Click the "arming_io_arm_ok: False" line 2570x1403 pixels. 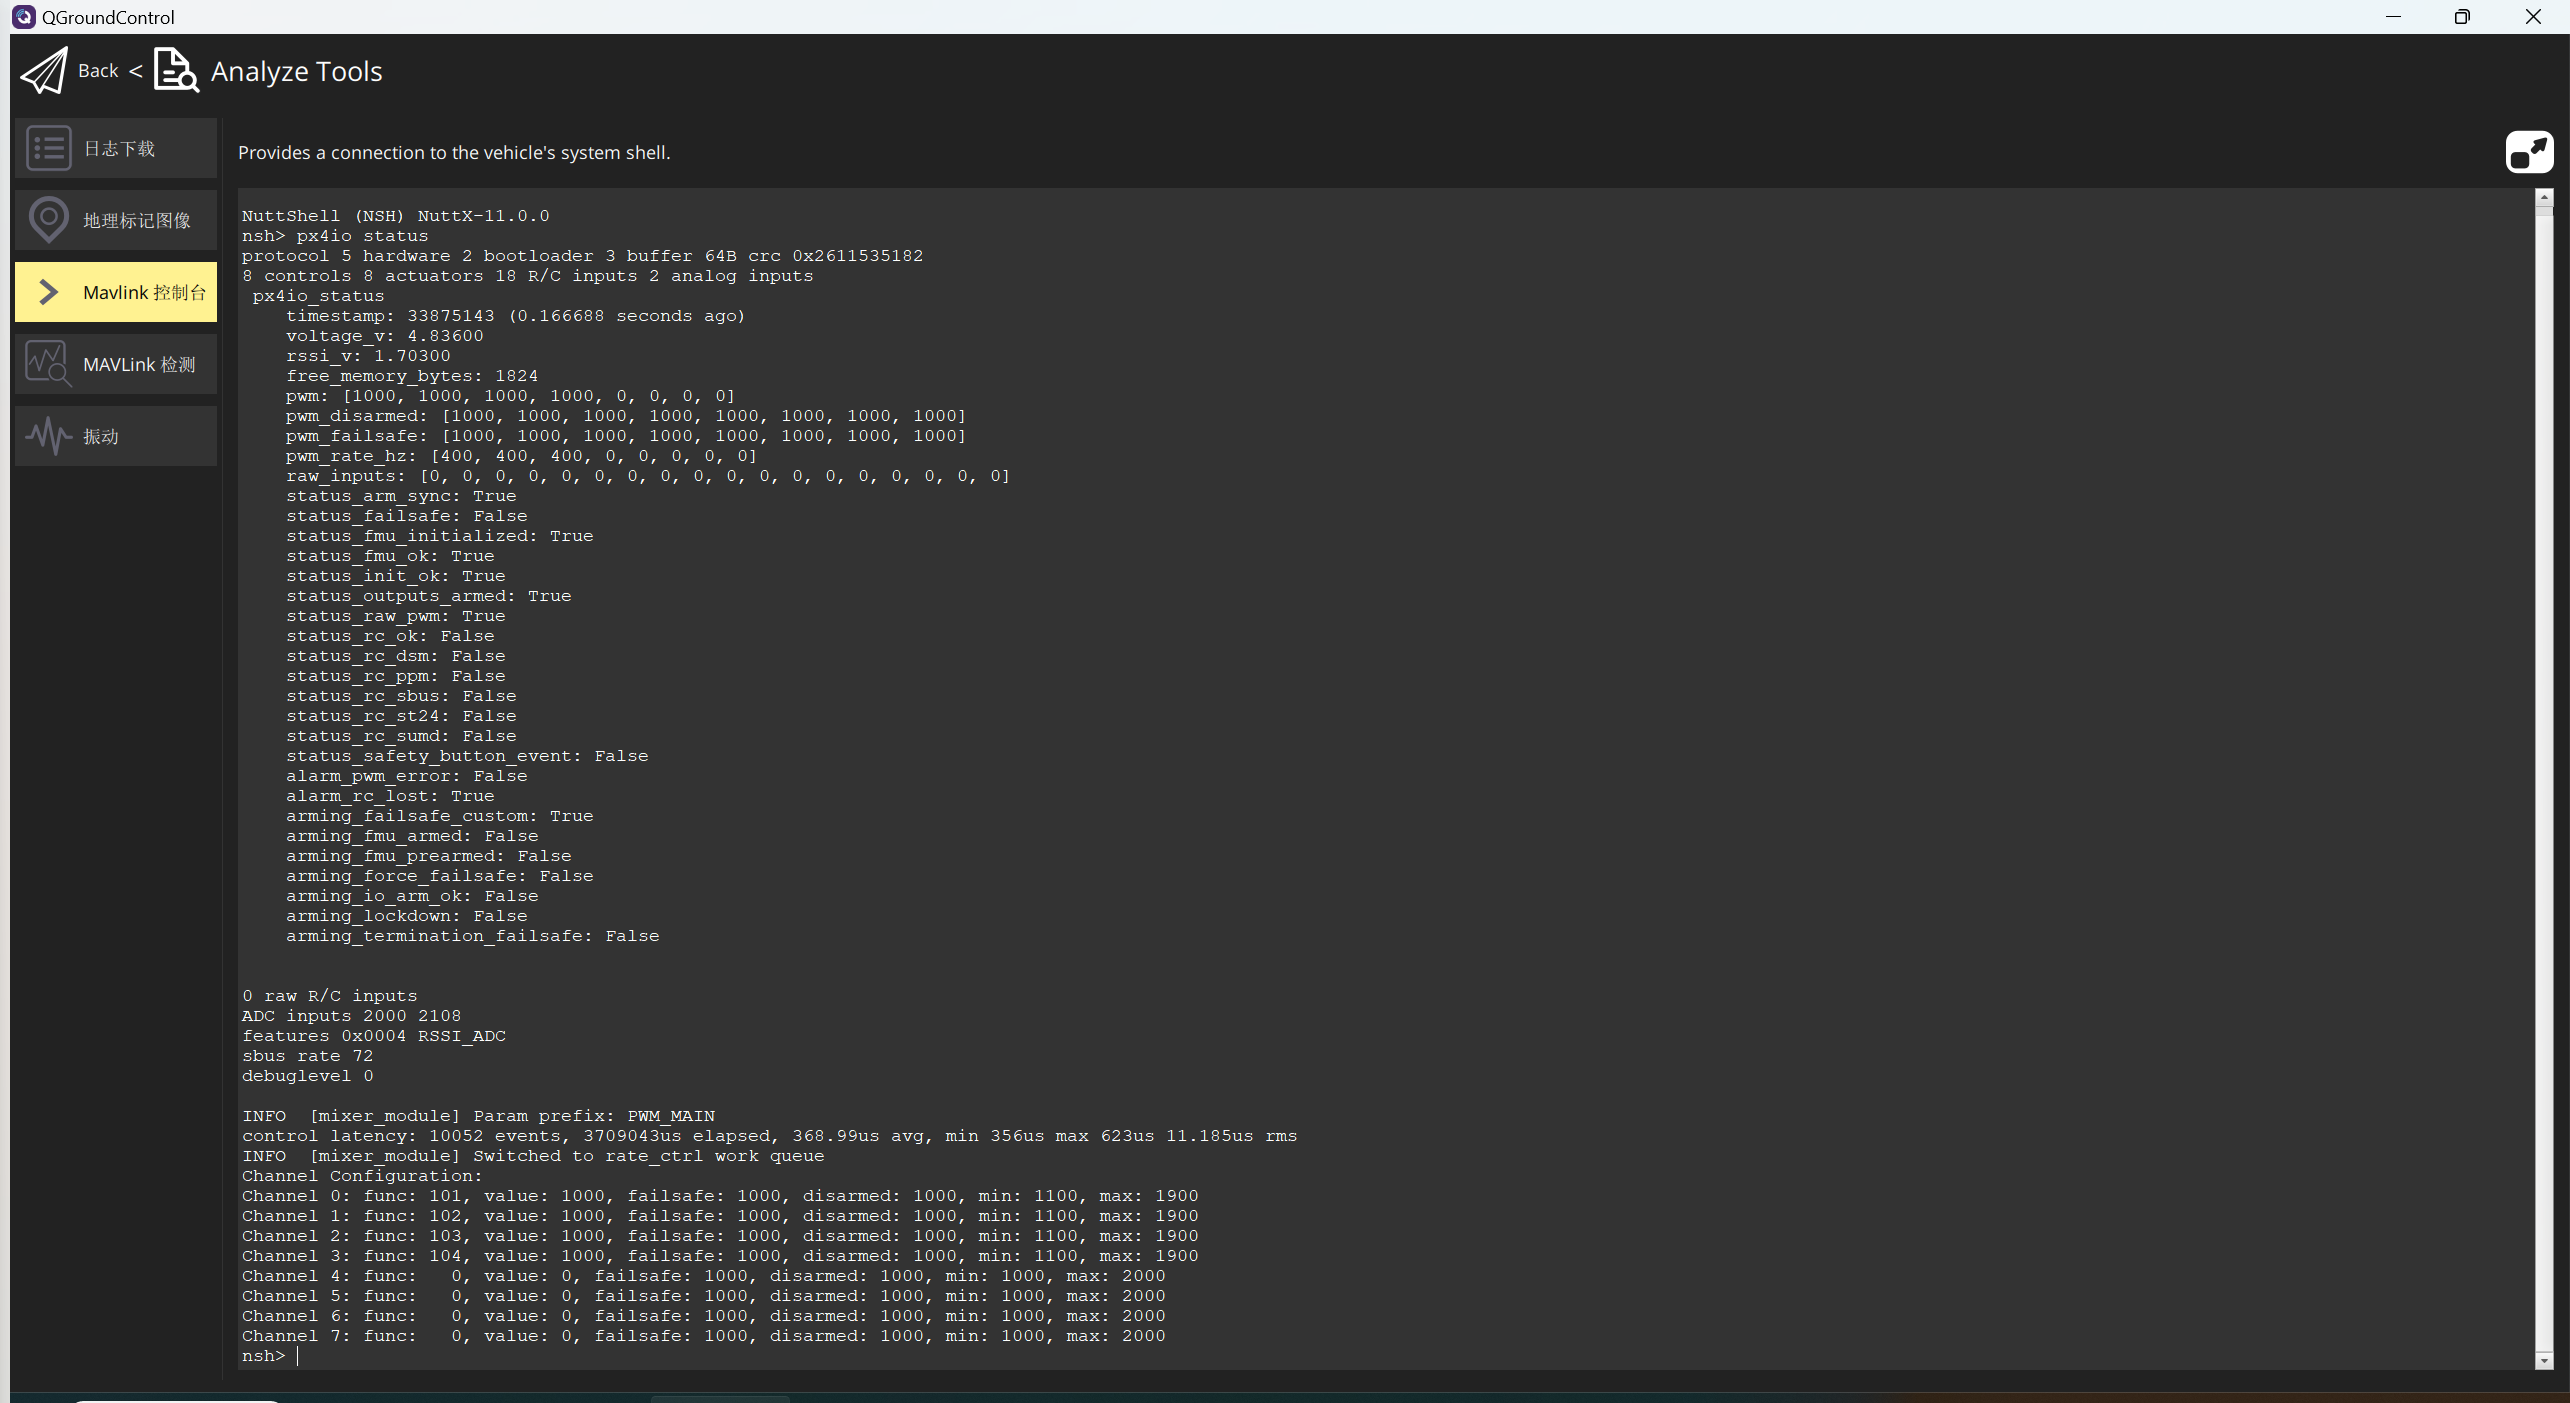[412, 896]
